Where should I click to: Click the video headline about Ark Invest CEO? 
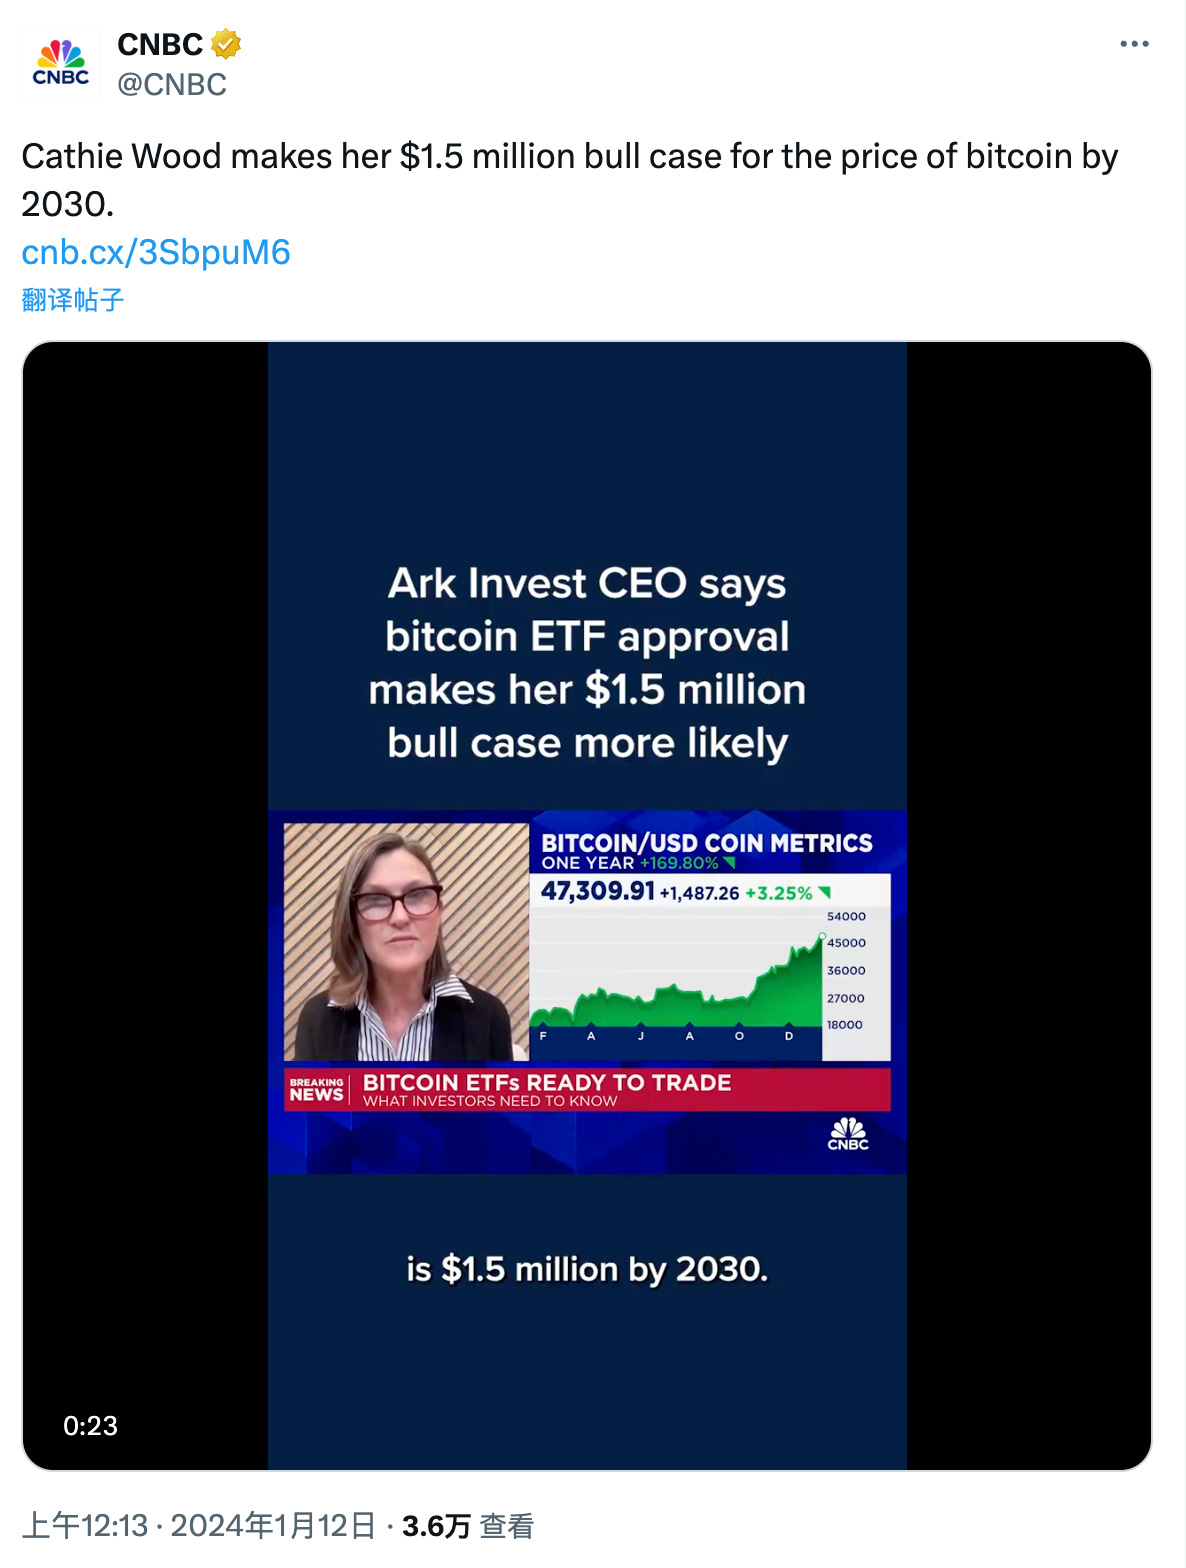point(587,663)
